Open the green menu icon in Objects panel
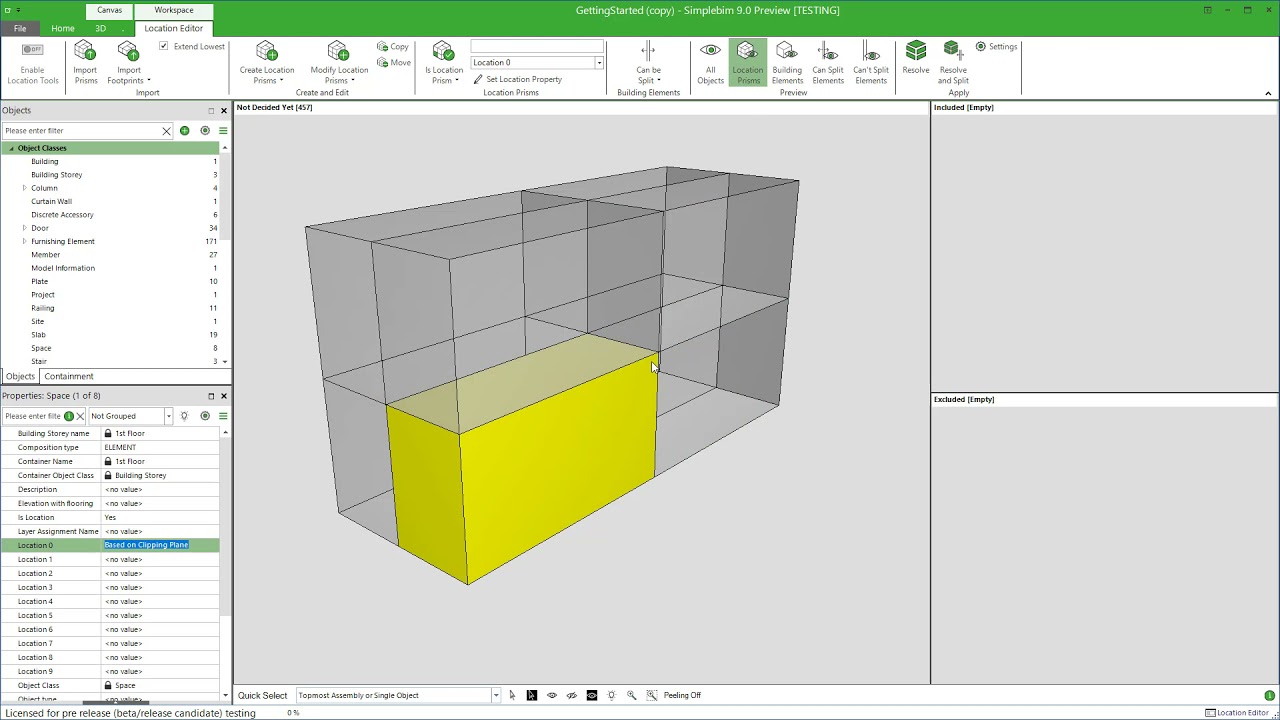The width and height of the screenshot is (1280, 720). tap(223, 131)
